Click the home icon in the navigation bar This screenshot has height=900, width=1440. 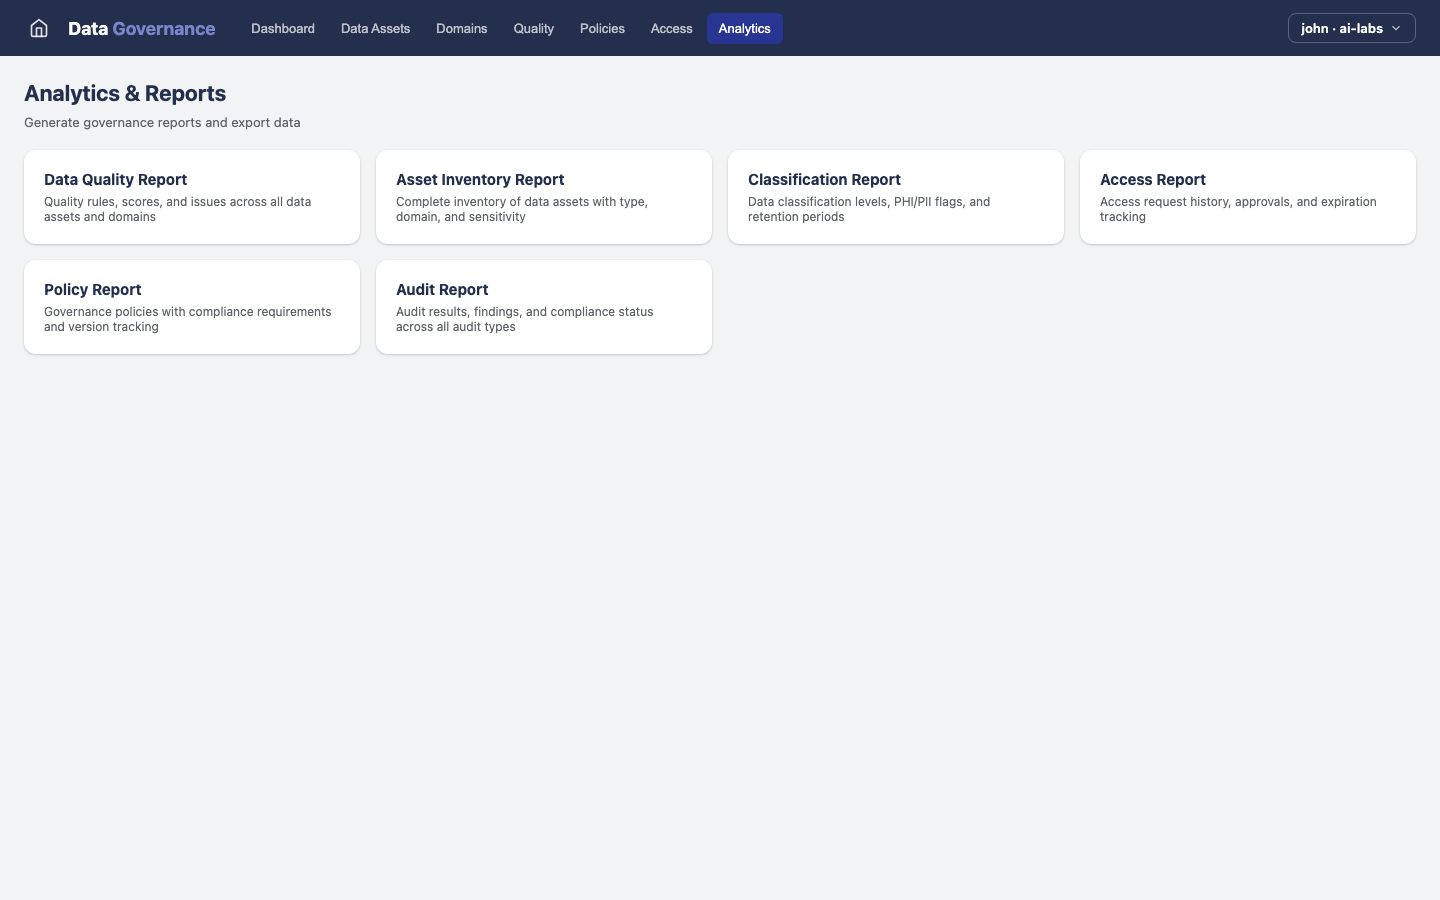click(x=38, y=28)
